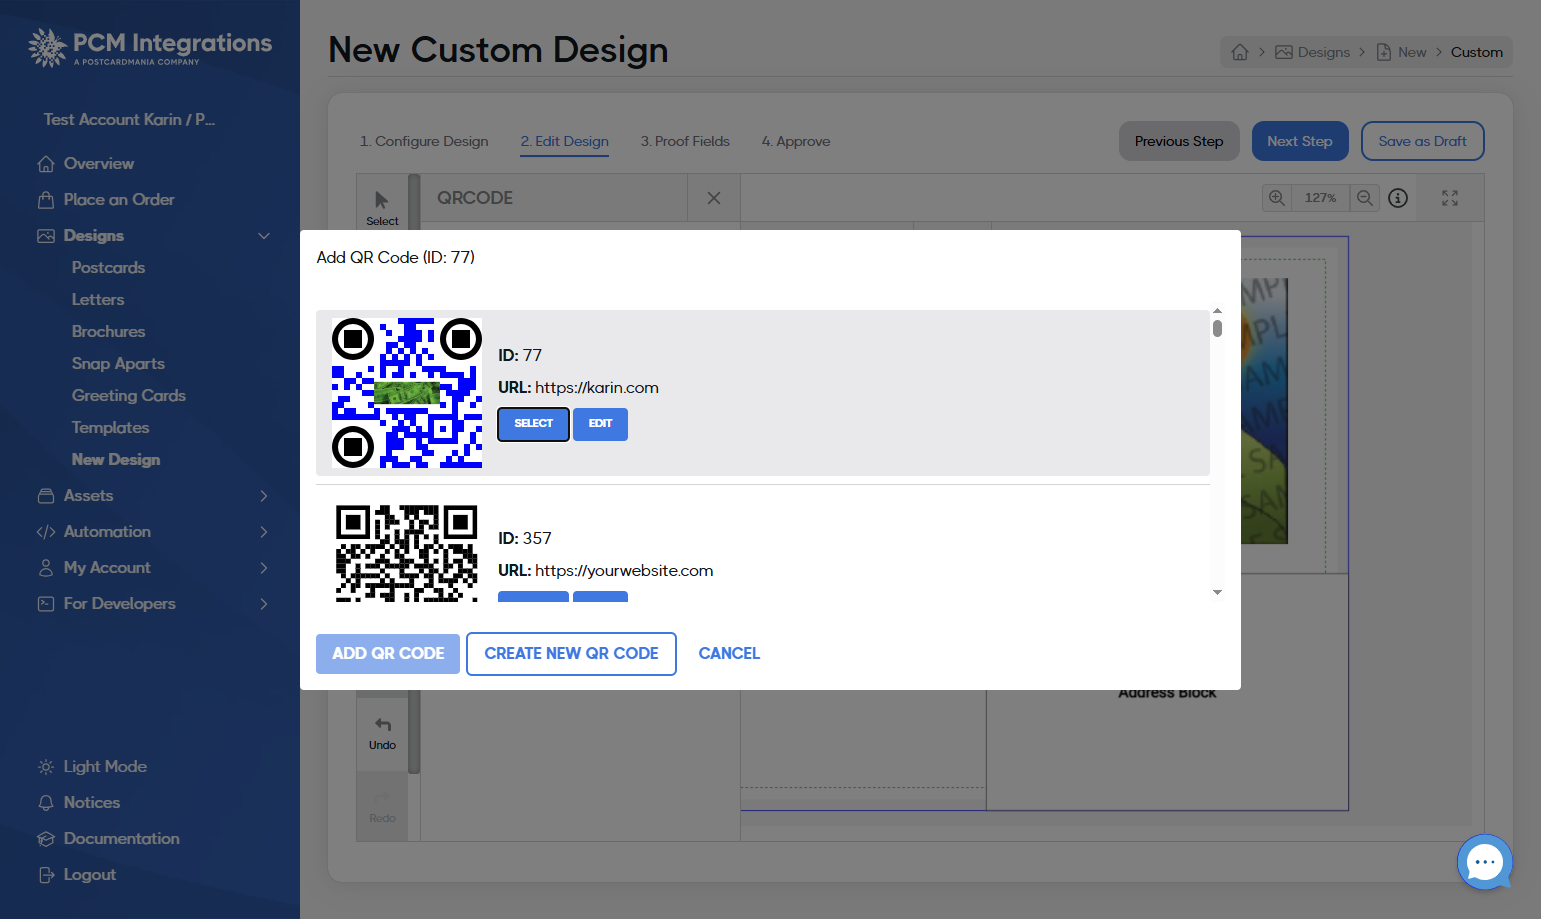Click the Undo arrow icon
1541x919 pixels.
click(x=383, y=725)
